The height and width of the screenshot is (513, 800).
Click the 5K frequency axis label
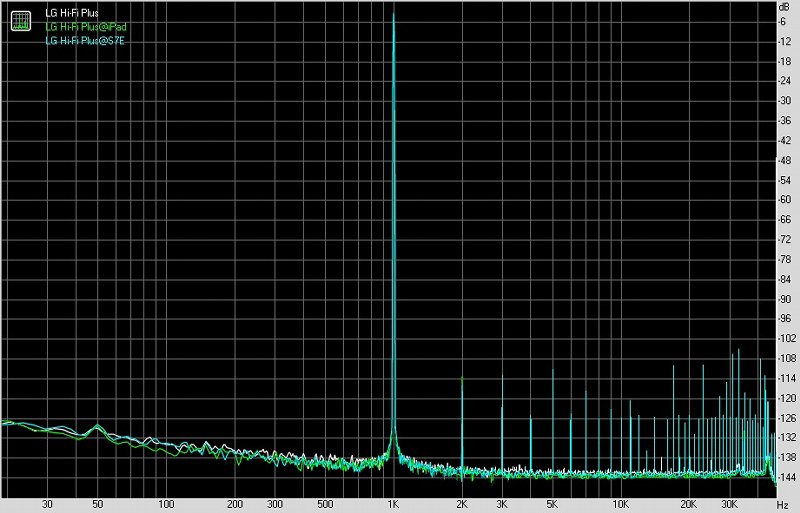pyautogui.click(x=552, y=504)
